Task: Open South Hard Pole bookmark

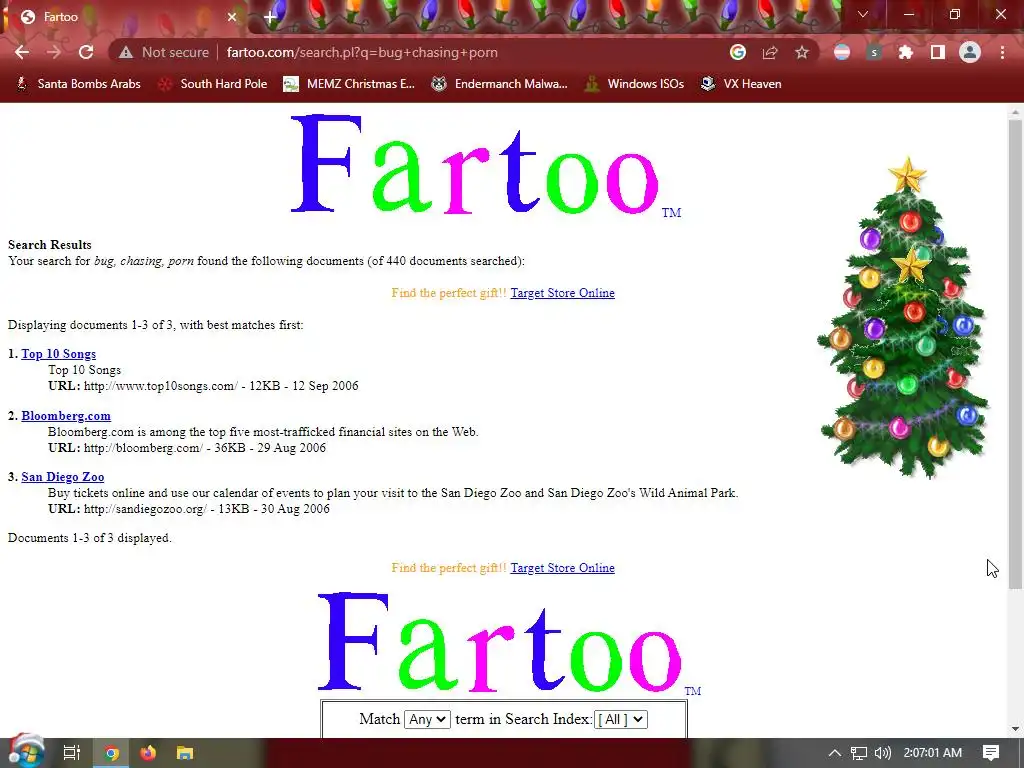Action: tap(214, 84)
